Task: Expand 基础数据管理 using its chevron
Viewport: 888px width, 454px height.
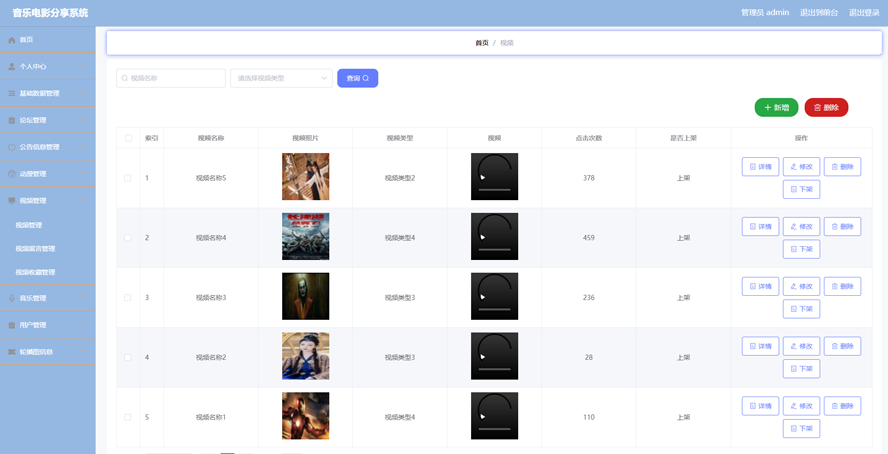Action: click(84, 93)
